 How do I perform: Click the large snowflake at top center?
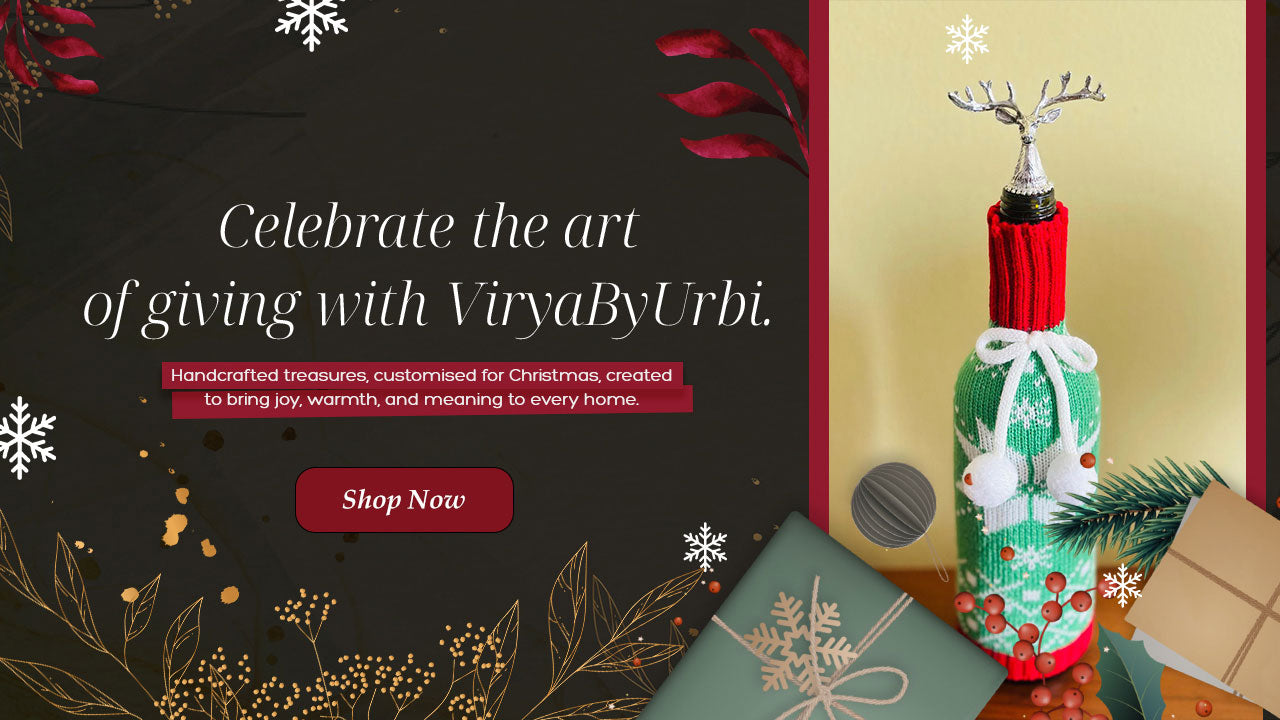[x=311, y=22]
